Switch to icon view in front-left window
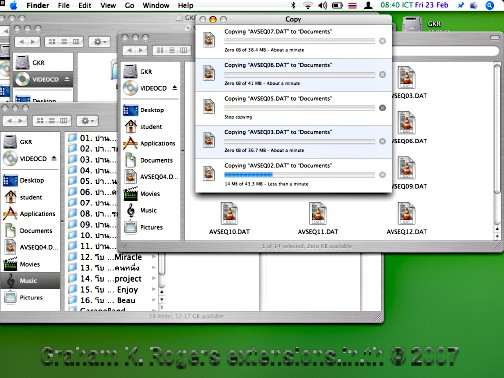 (40, 121)
